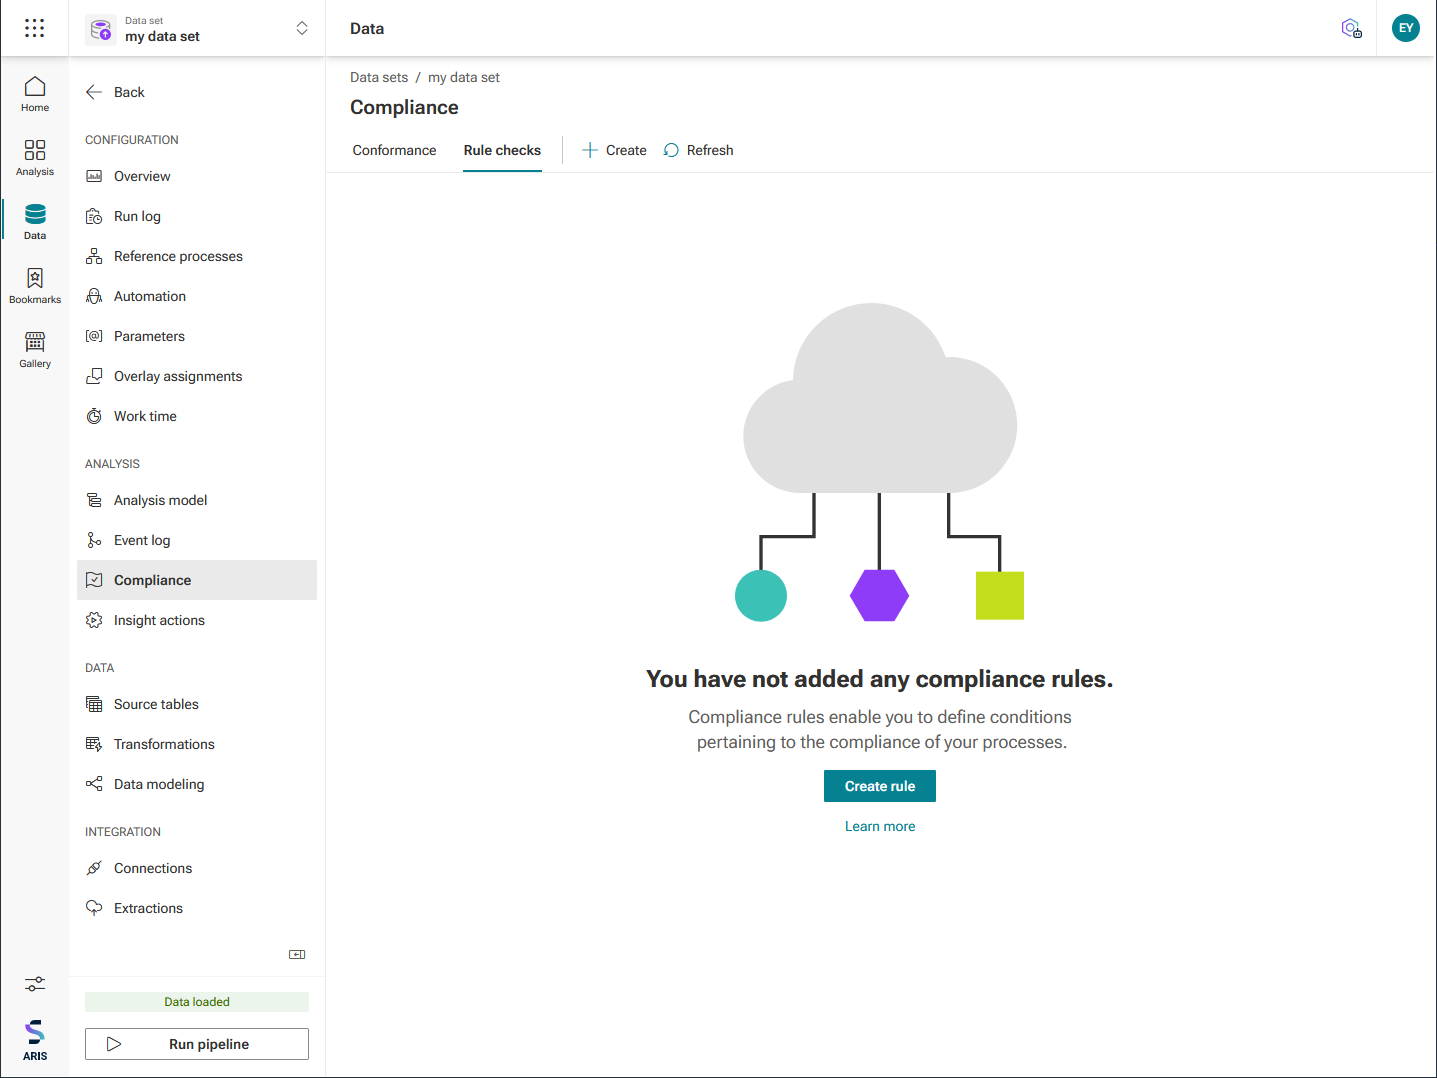Click Create in toolbar
This screenshot has width=1437, height=1078.
point(614,150)
